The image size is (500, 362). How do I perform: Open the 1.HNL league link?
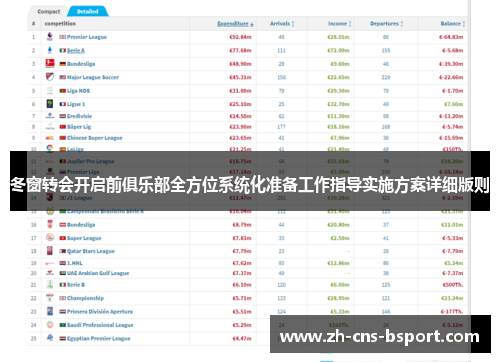pos(75,263)
